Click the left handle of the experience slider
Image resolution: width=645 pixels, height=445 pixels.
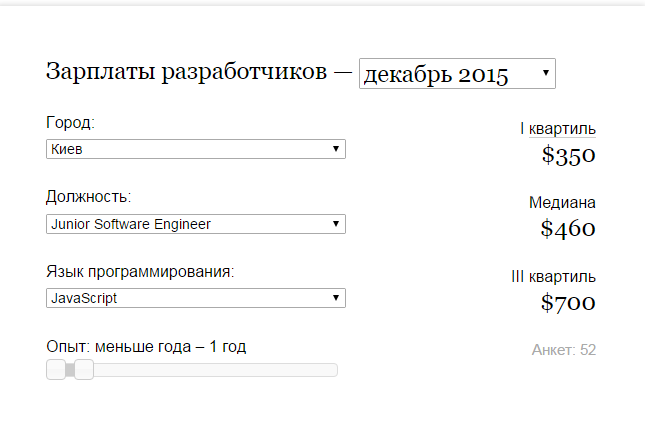(x=56, y=370)
